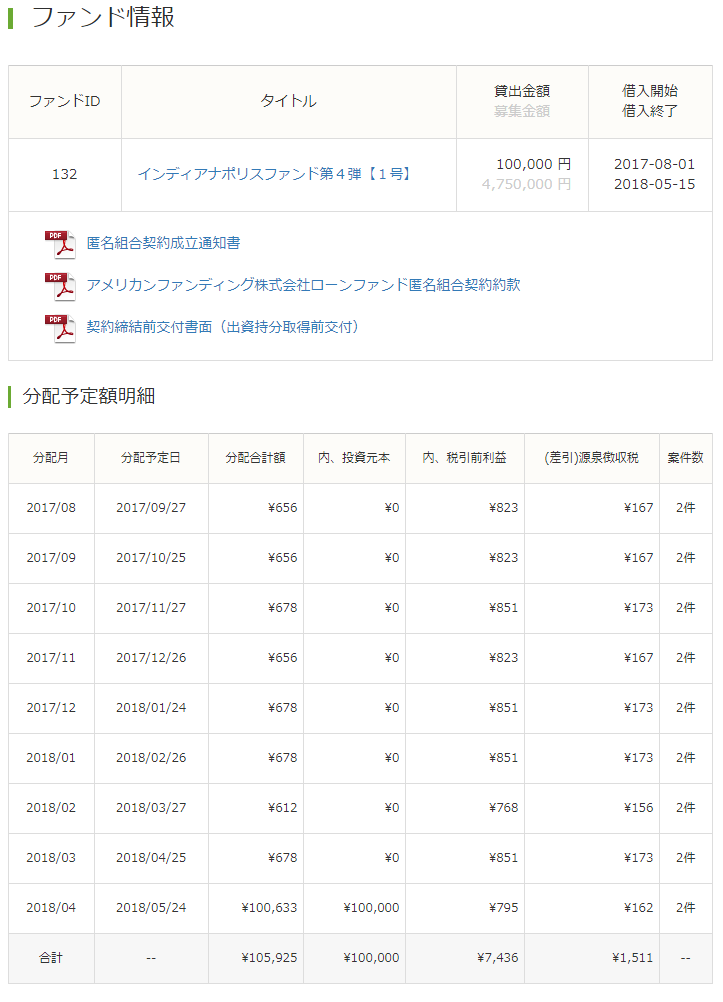Click the PDF icon beside 契約締結前交付書面
Viewport: 723px width, 1002px height.
pos(60,328)
